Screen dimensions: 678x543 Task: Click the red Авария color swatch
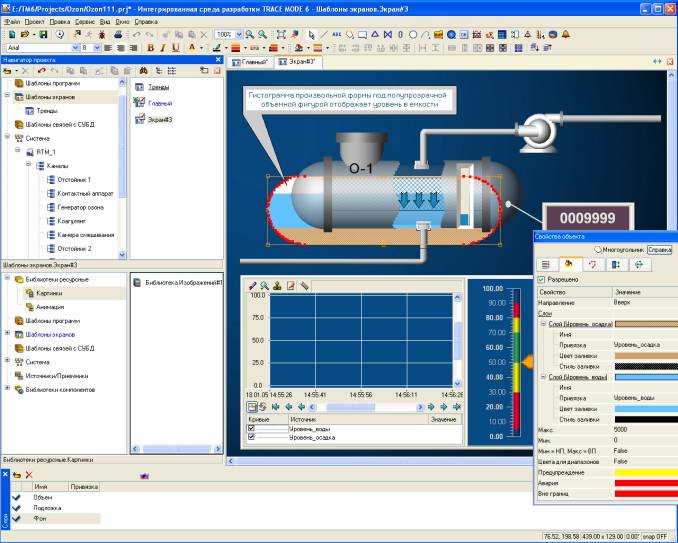coord(644,483)
